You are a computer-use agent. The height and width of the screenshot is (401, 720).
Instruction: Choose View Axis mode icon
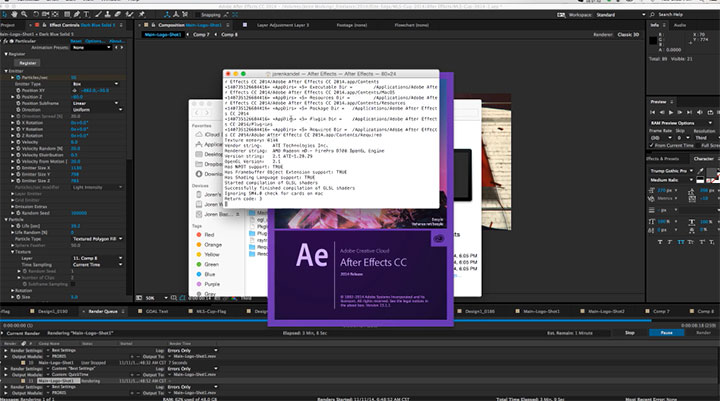click(x=185, y=15)
